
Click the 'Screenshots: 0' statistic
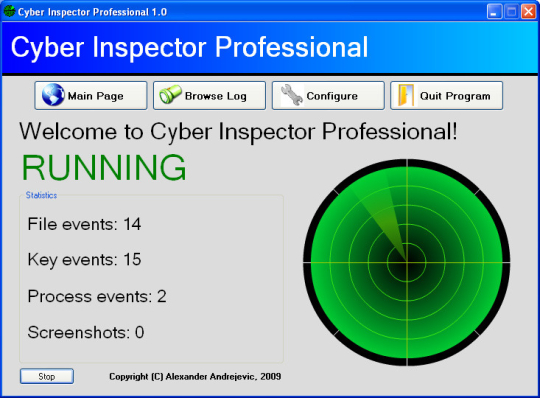coord(86,332)
